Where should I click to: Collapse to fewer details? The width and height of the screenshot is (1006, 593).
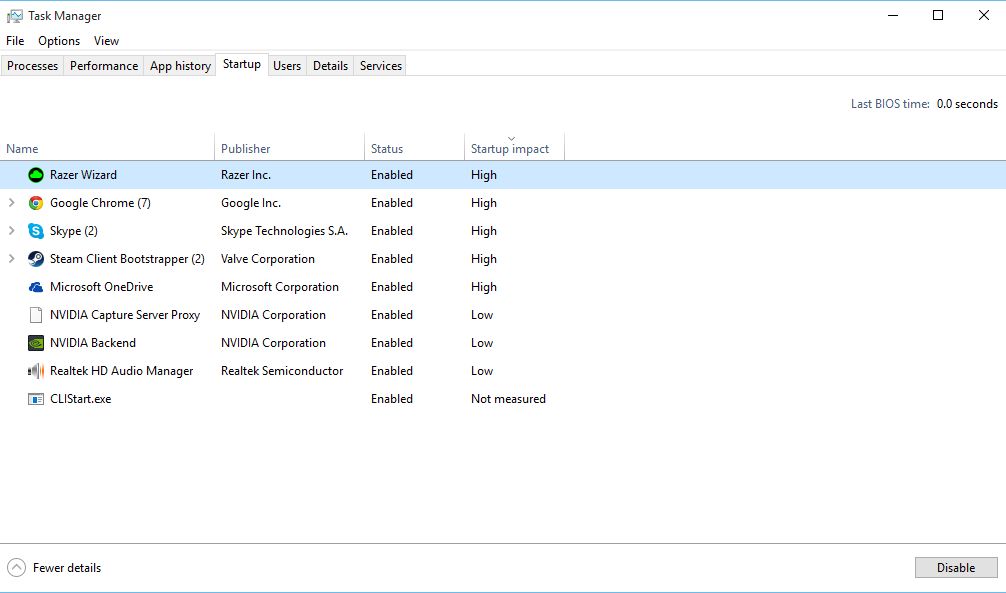(x=54, y=567)
